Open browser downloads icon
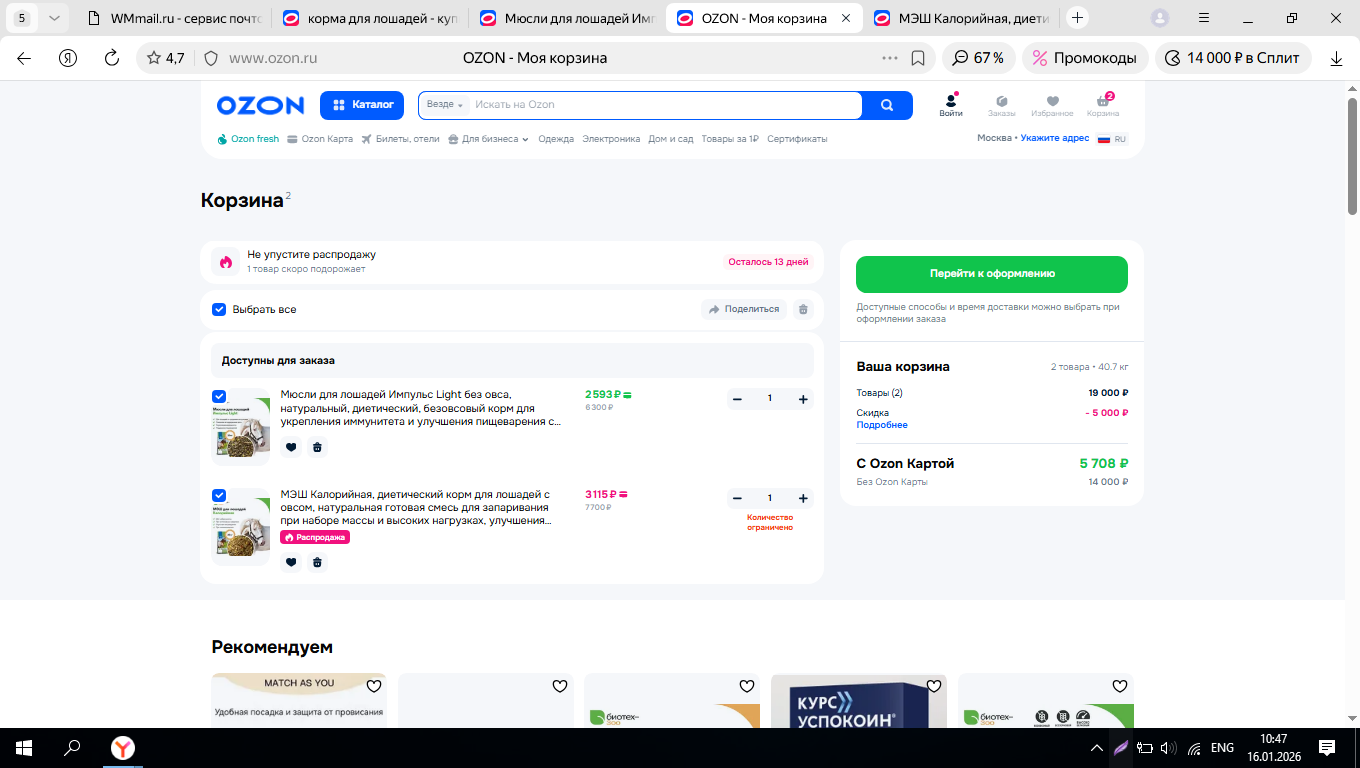1360x768 pixels. [x=1336, y=58]
